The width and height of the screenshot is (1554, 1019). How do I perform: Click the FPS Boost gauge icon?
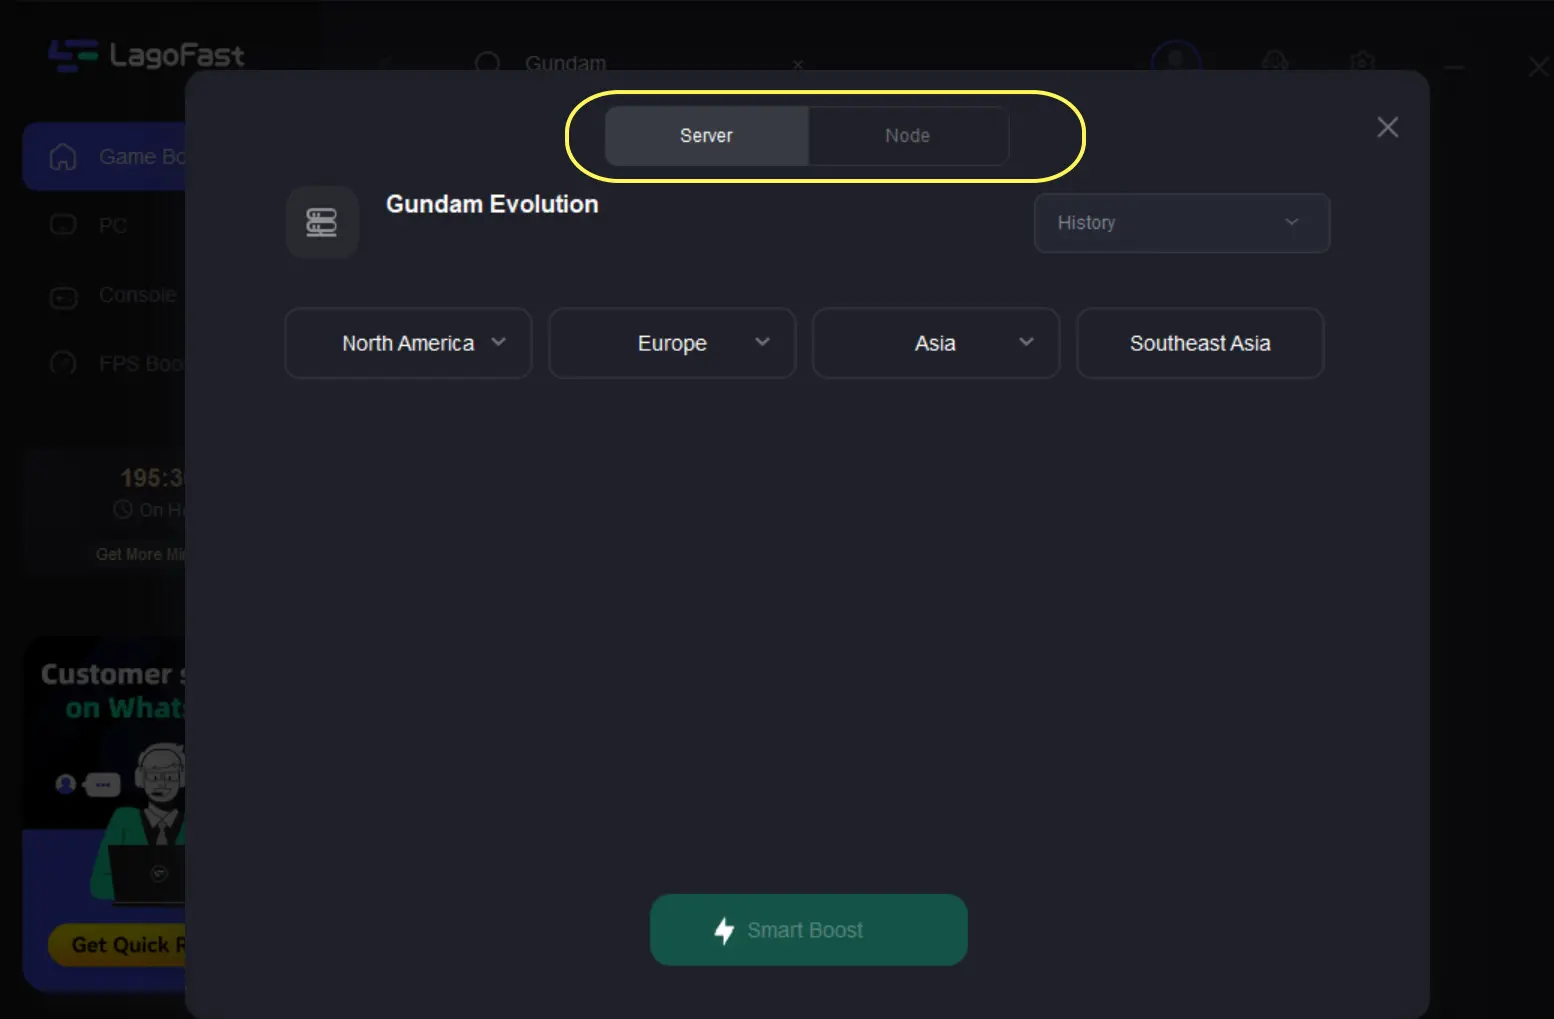(x=63, y=364)
